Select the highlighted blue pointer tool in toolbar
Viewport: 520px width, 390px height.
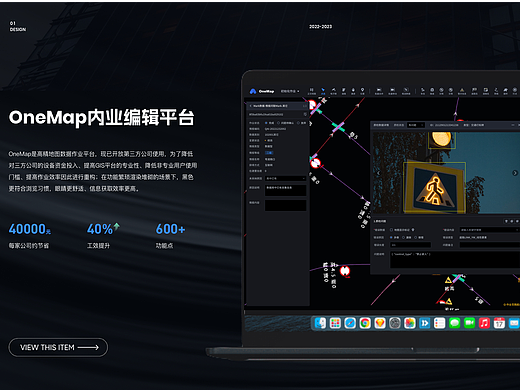tap(323, 91)
